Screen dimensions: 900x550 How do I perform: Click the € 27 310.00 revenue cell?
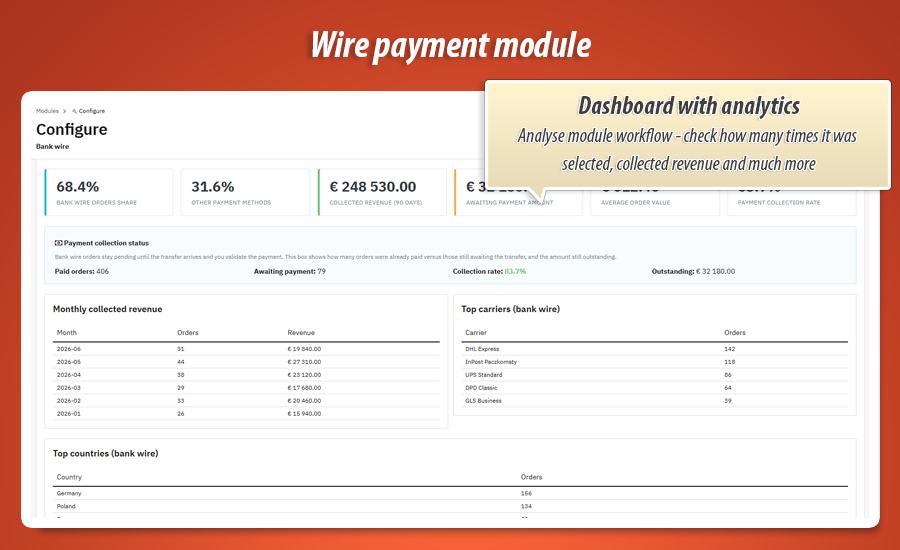(x=304, y=362)
